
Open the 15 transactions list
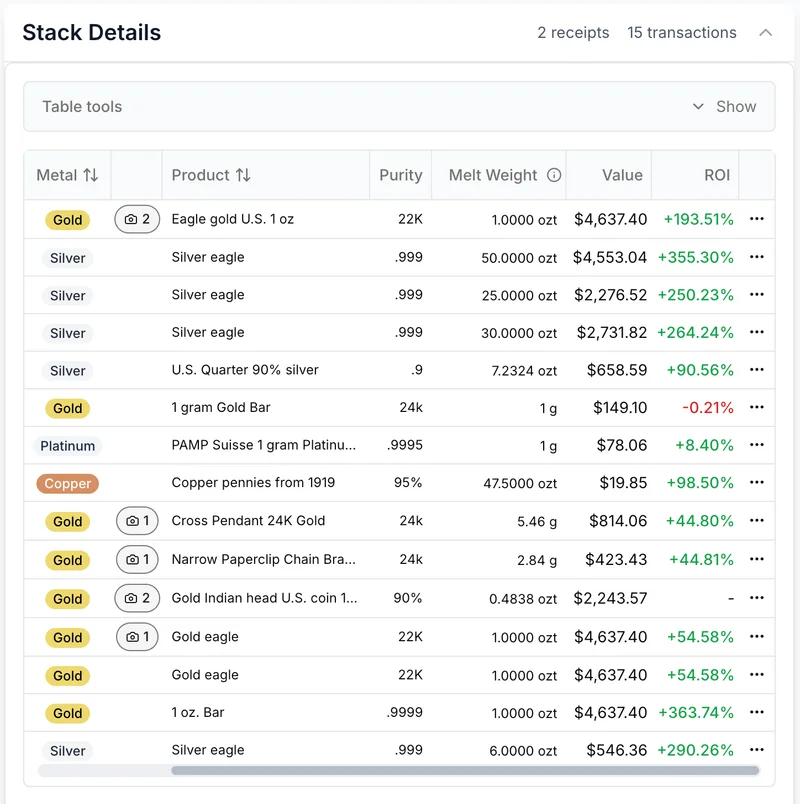[681, 32]
